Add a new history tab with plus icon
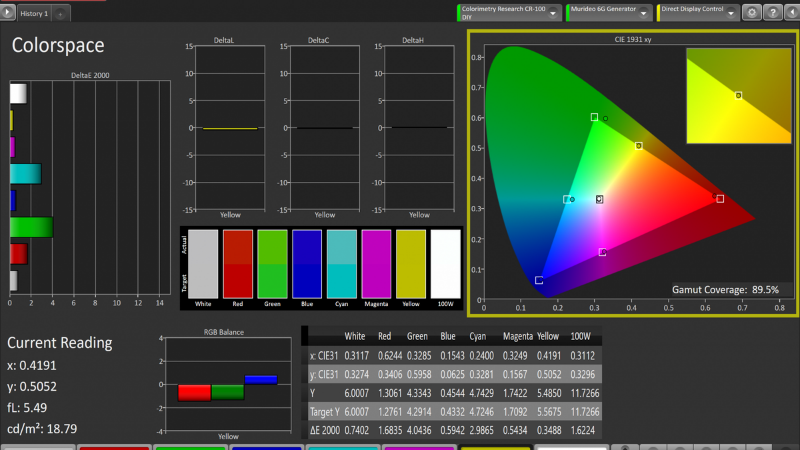The width and height of the screenshot is (800, 450). pos(60,15)
